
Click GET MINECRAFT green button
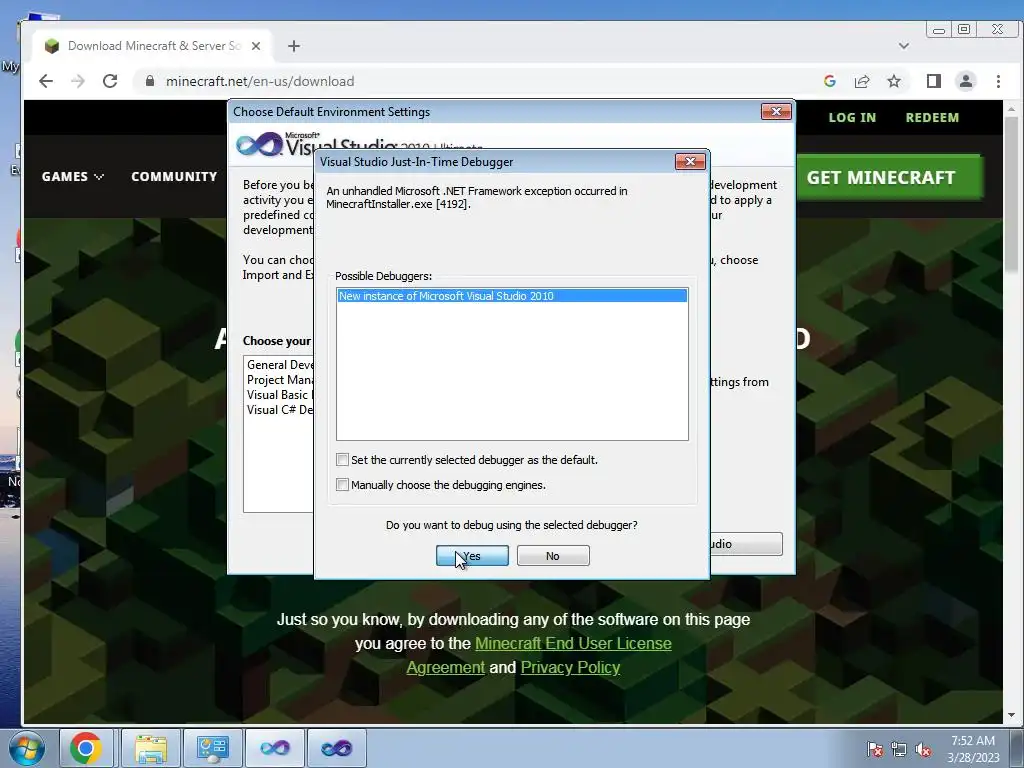pos(888,177)
